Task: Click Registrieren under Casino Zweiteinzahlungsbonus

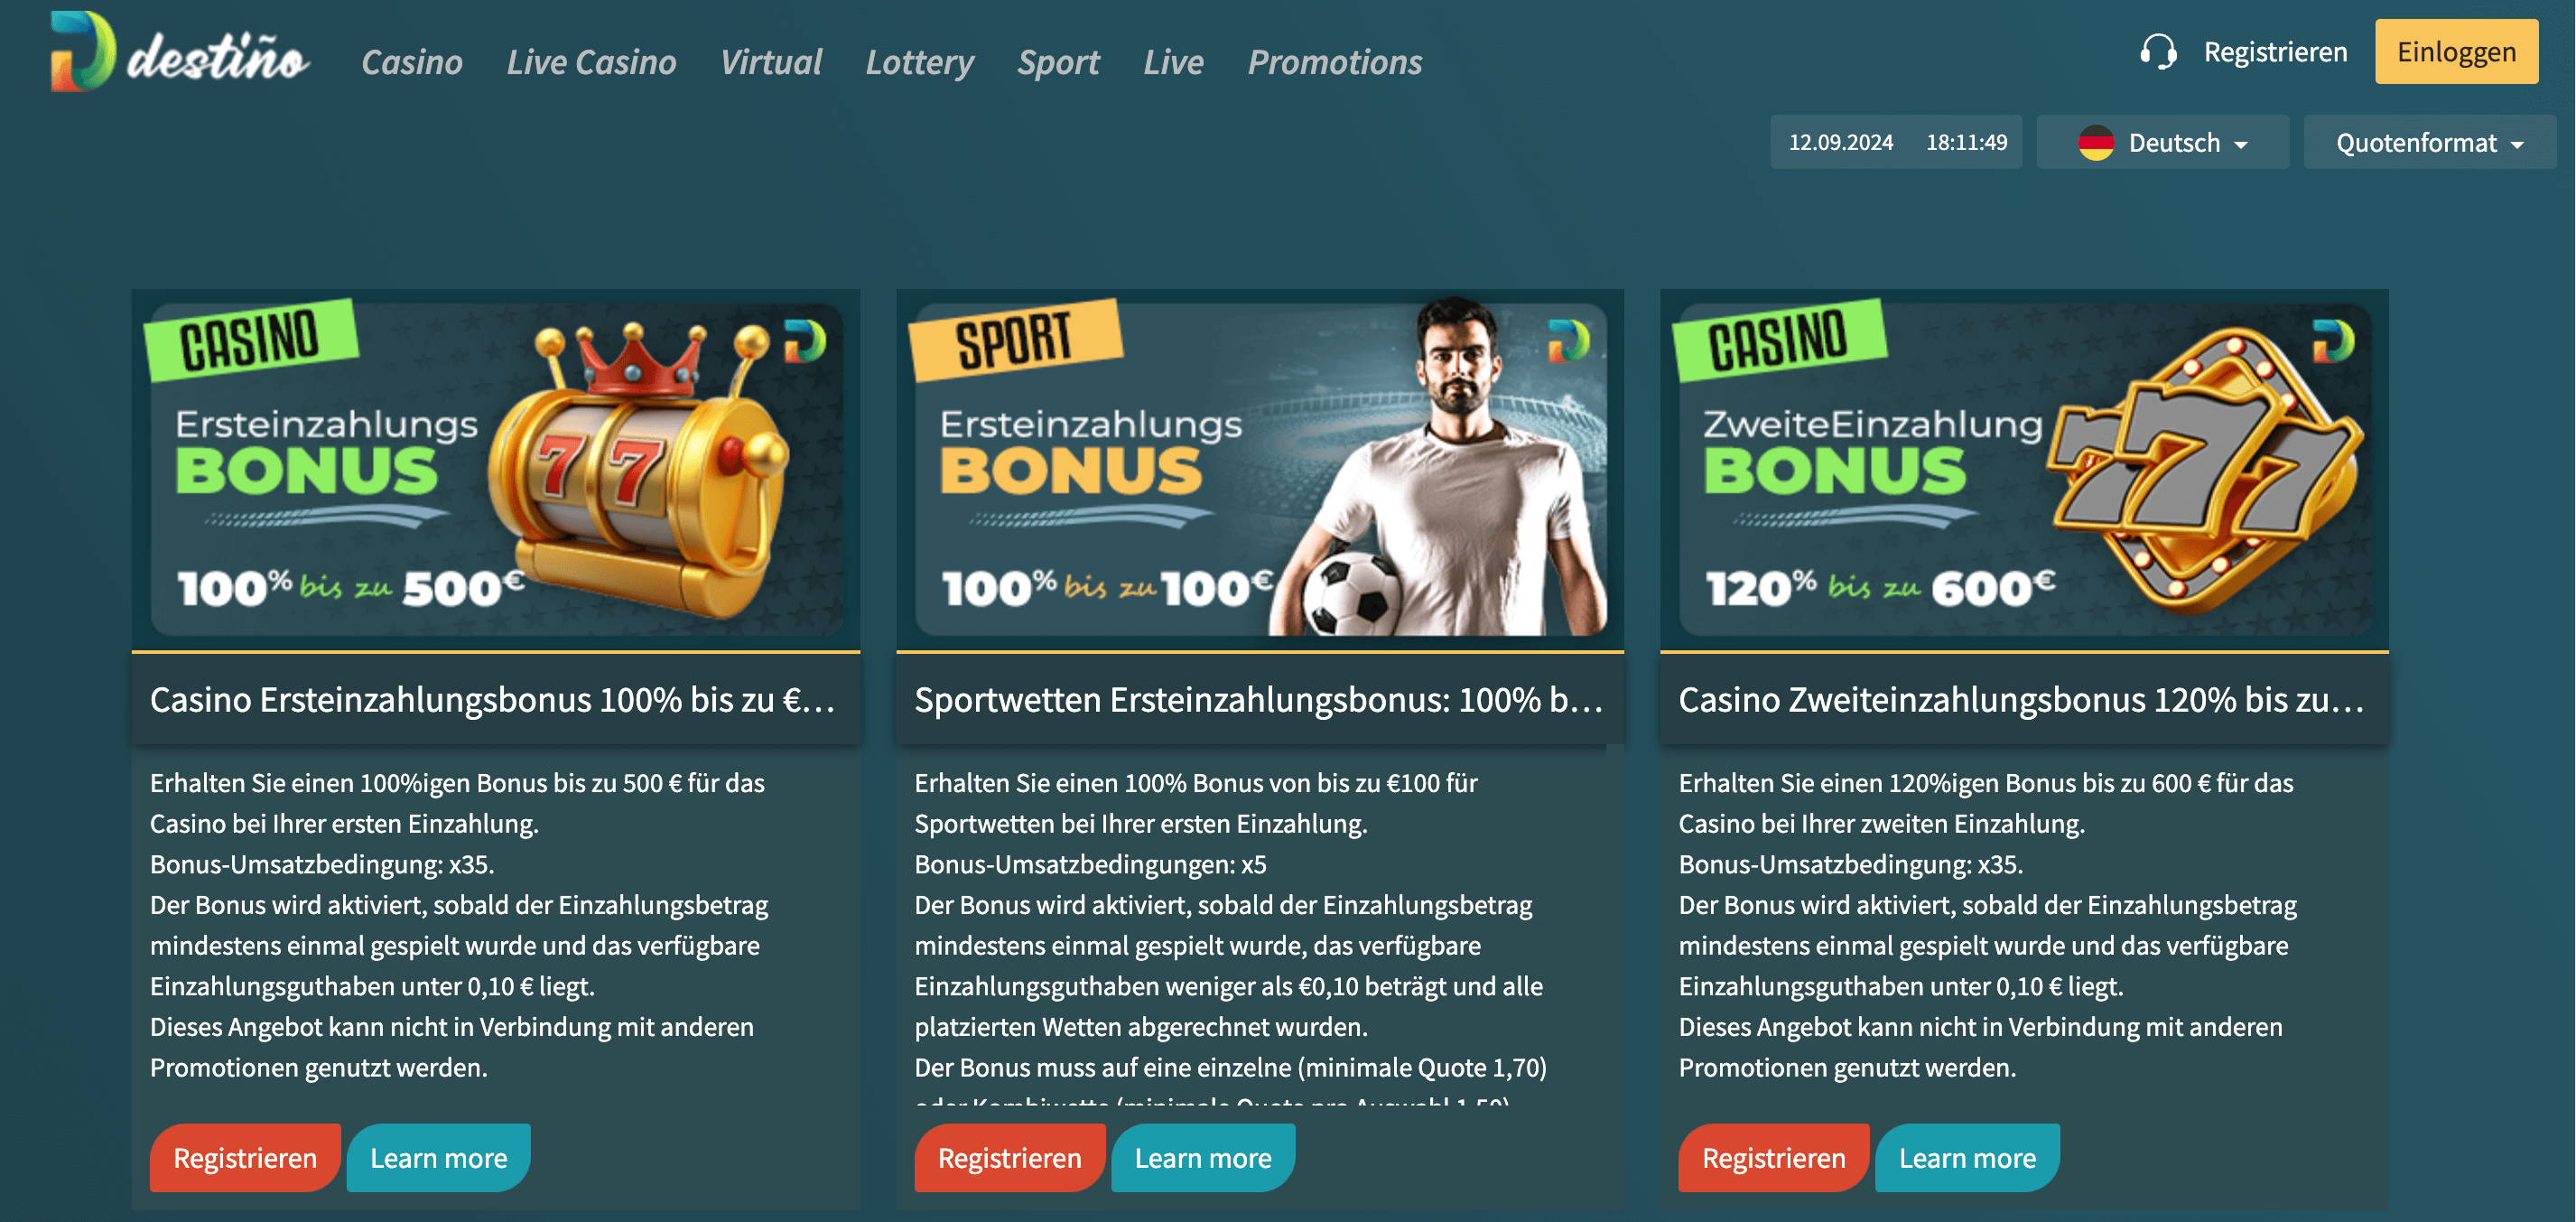Action: click(1773, 1158)
